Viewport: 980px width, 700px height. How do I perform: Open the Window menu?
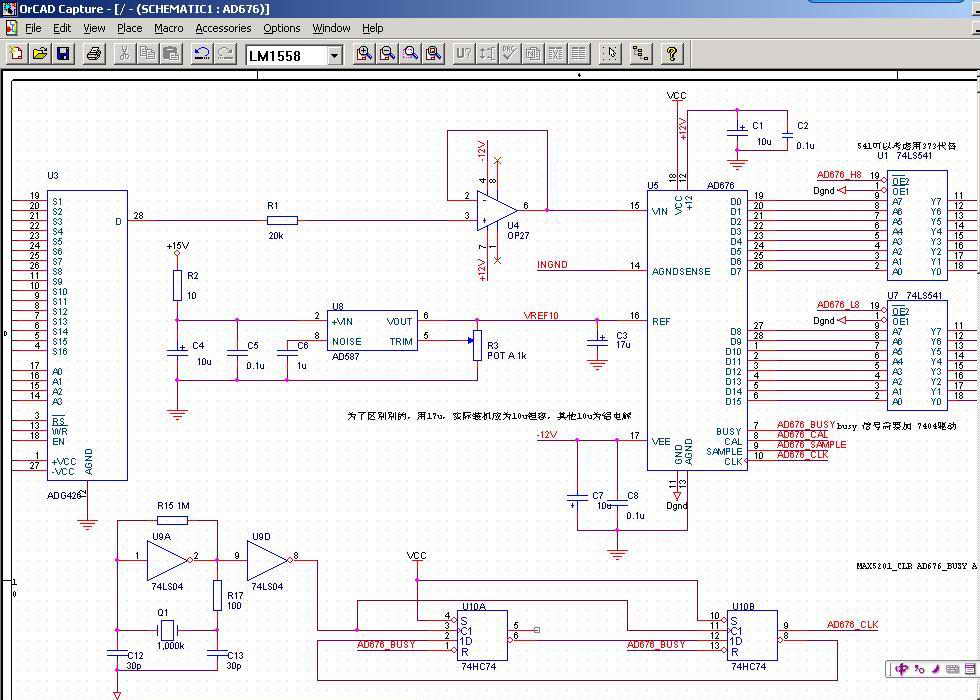tap(331, 28)
